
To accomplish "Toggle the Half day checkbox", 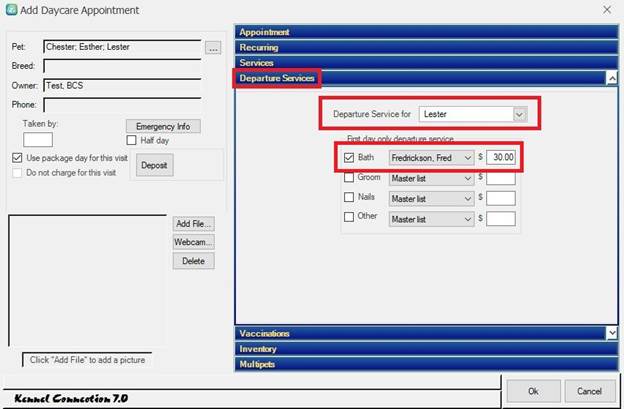I will (x=131, y=140).
